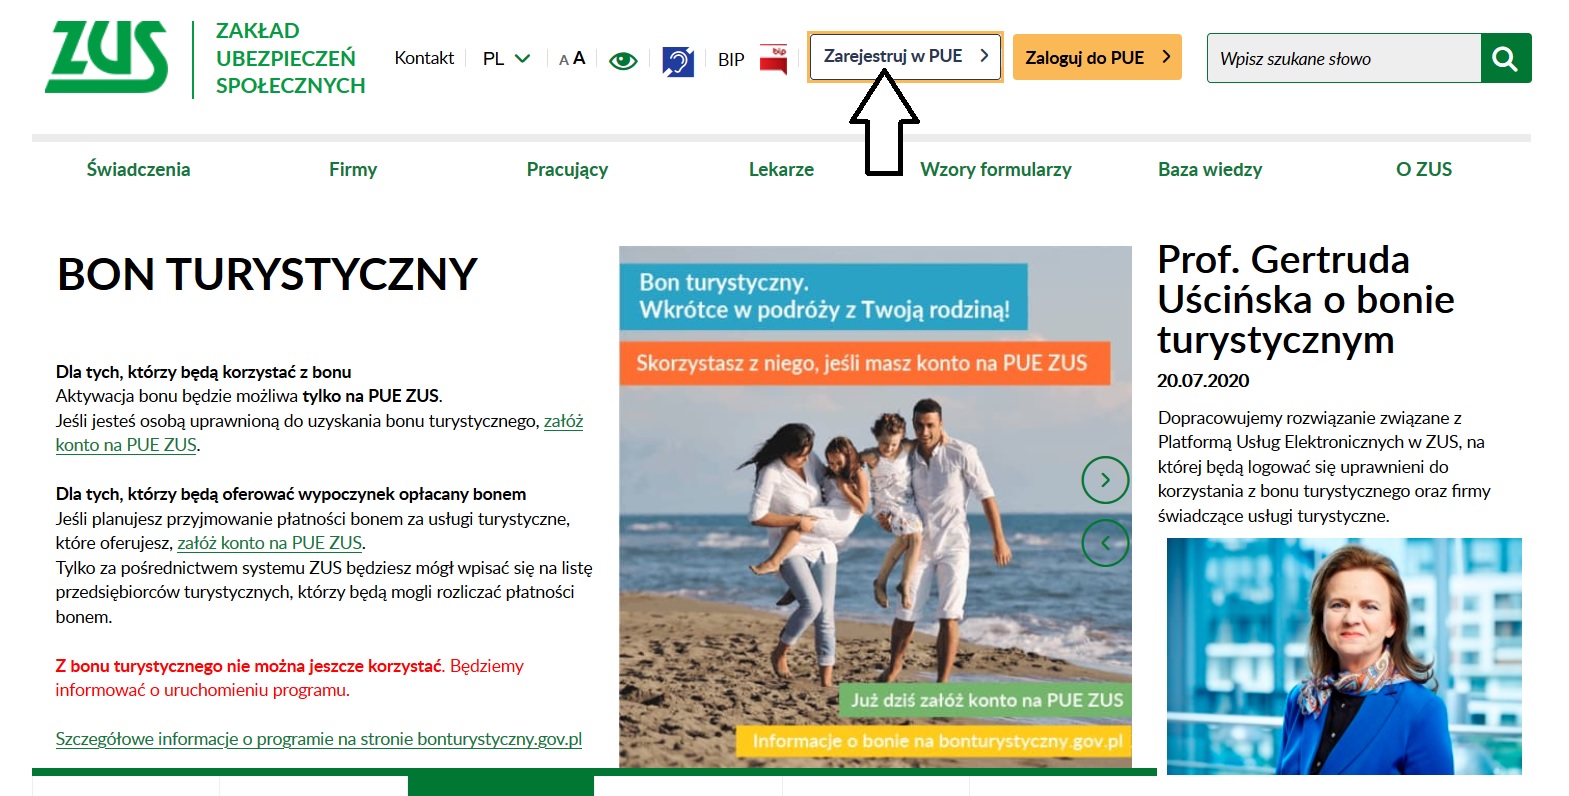
Task: Open the Wzory formularzy menu
Action: (996, 169)
